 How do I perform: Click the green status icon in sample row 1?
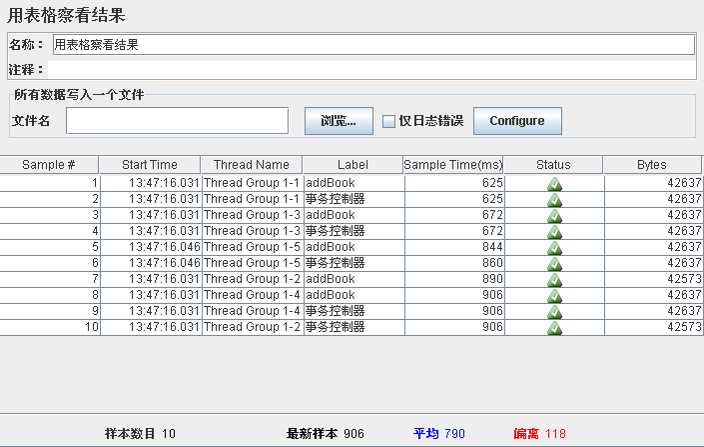(x=554, y=184)
